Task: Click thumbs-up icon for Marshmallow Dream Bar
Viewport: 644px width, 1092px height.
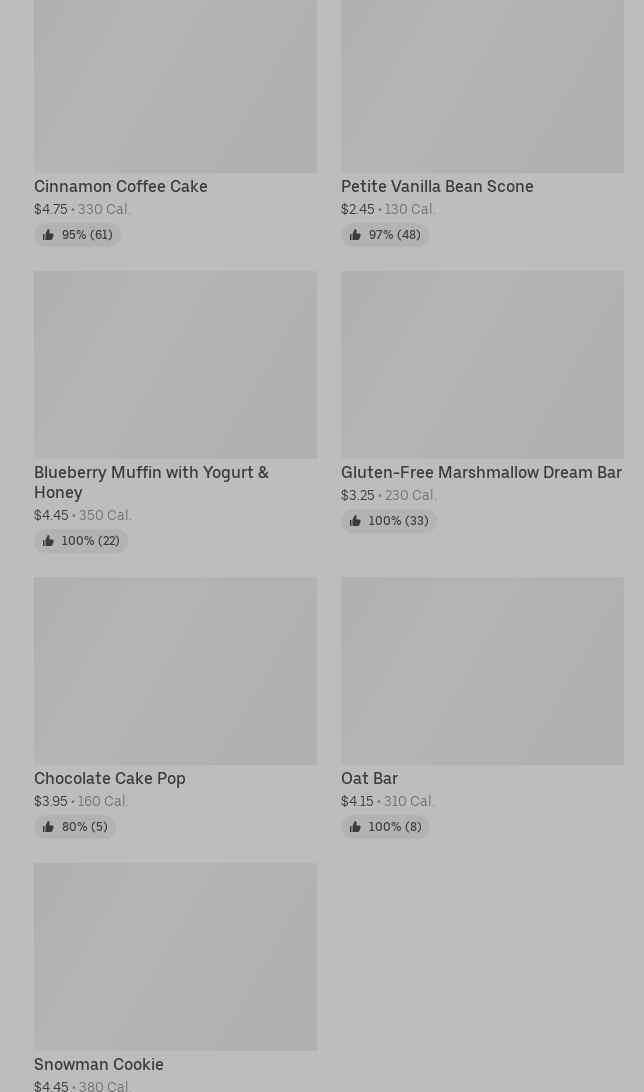Action: coord(355,521)
